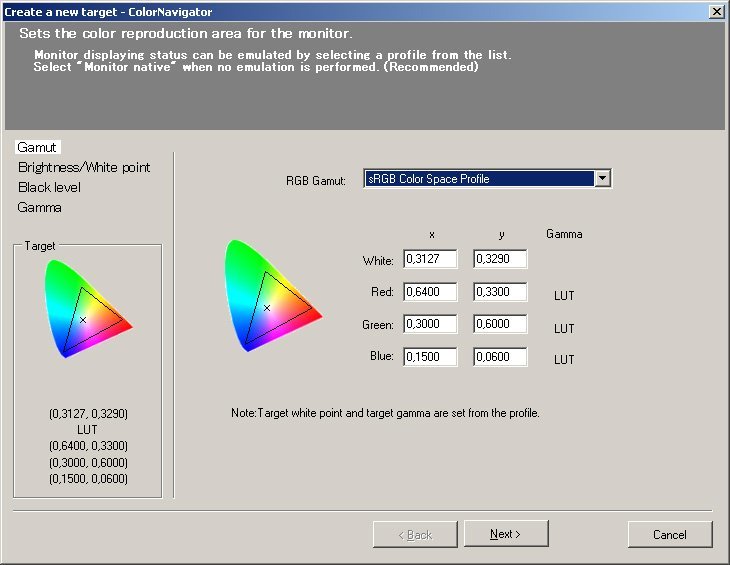Click the disabled Back button
Screen dimensions: 730x565
415,534
